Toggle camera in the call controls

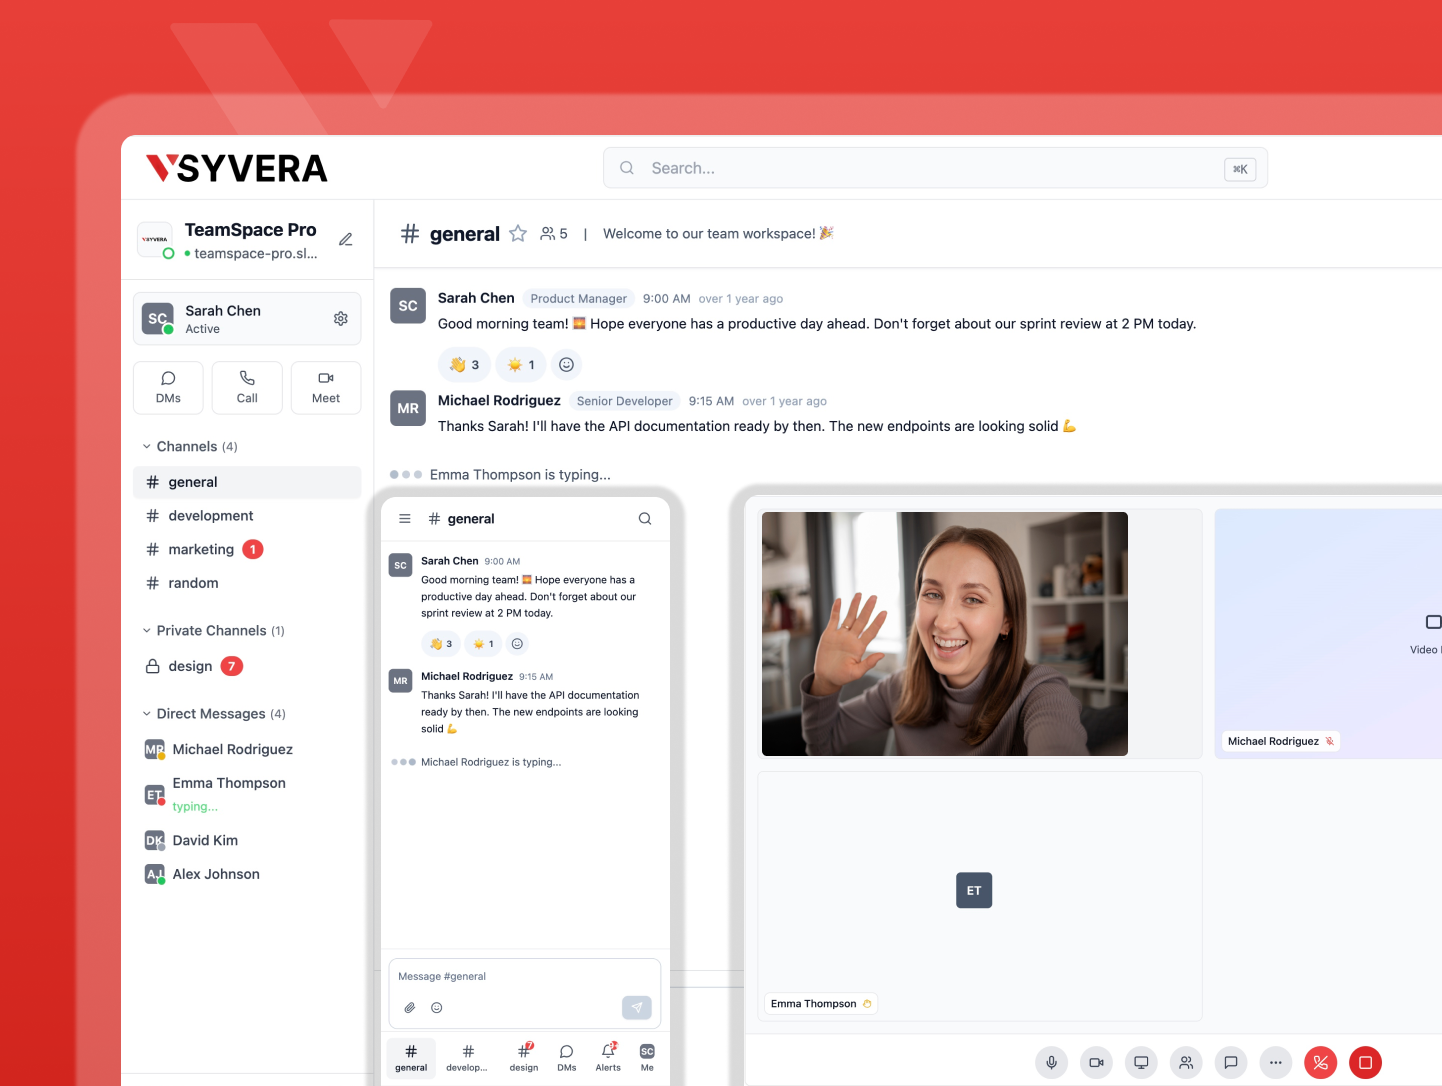click(x=1096, y=1062)
